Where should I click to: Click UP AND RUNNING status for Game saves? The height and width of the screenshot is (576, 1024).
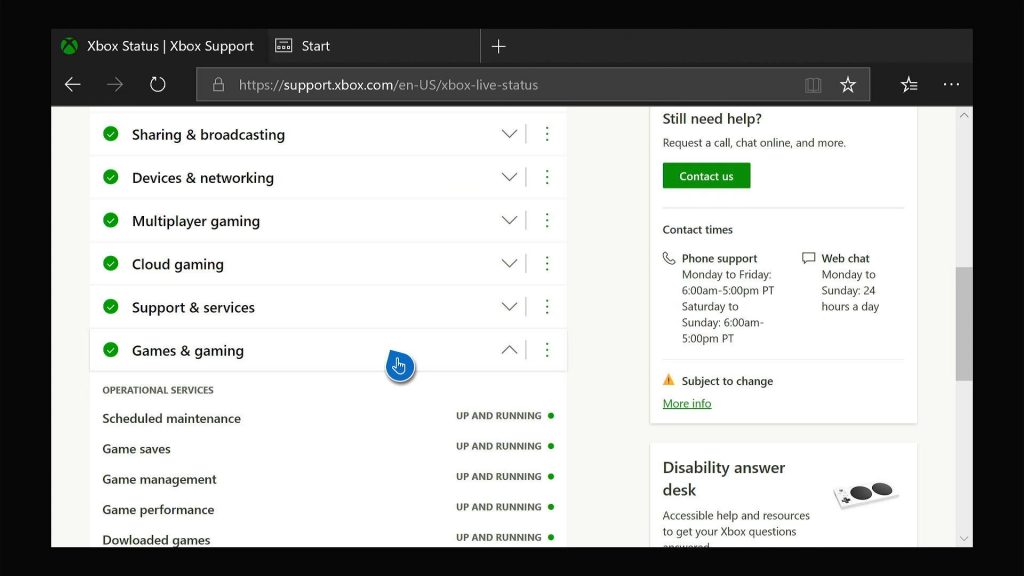[505, 446]
